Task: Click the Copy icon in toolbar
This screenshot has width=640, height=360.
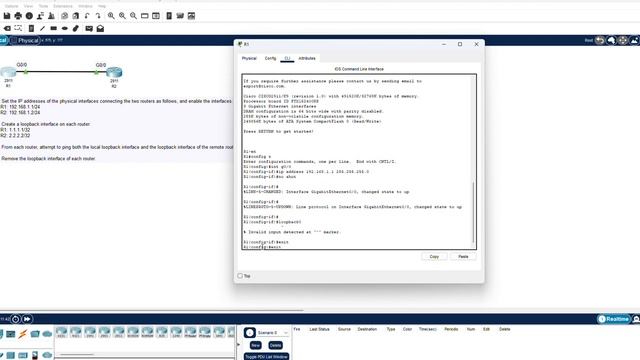Action: click(x=64, y=16)
